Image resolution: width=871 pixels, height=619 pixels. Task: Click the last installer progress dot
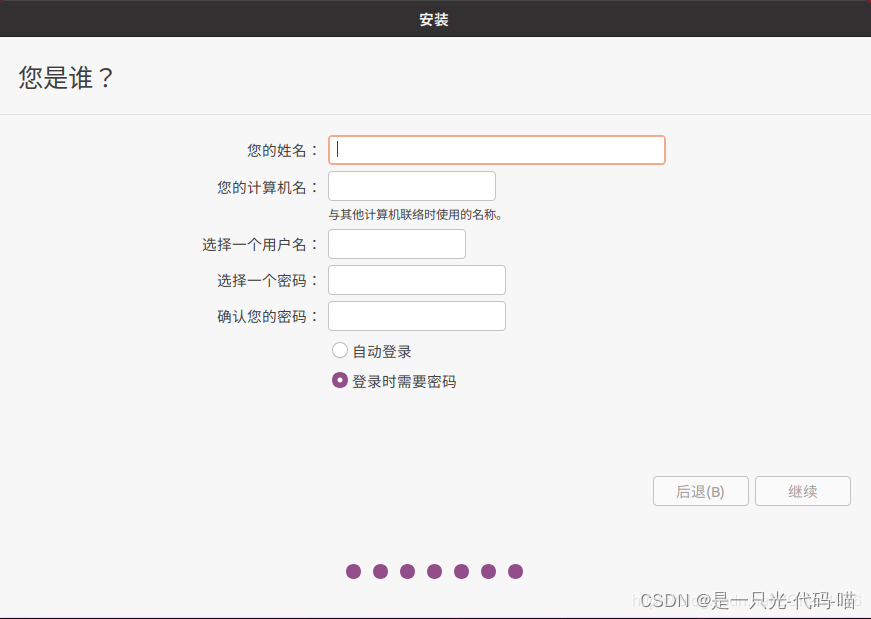pos(515,572)
